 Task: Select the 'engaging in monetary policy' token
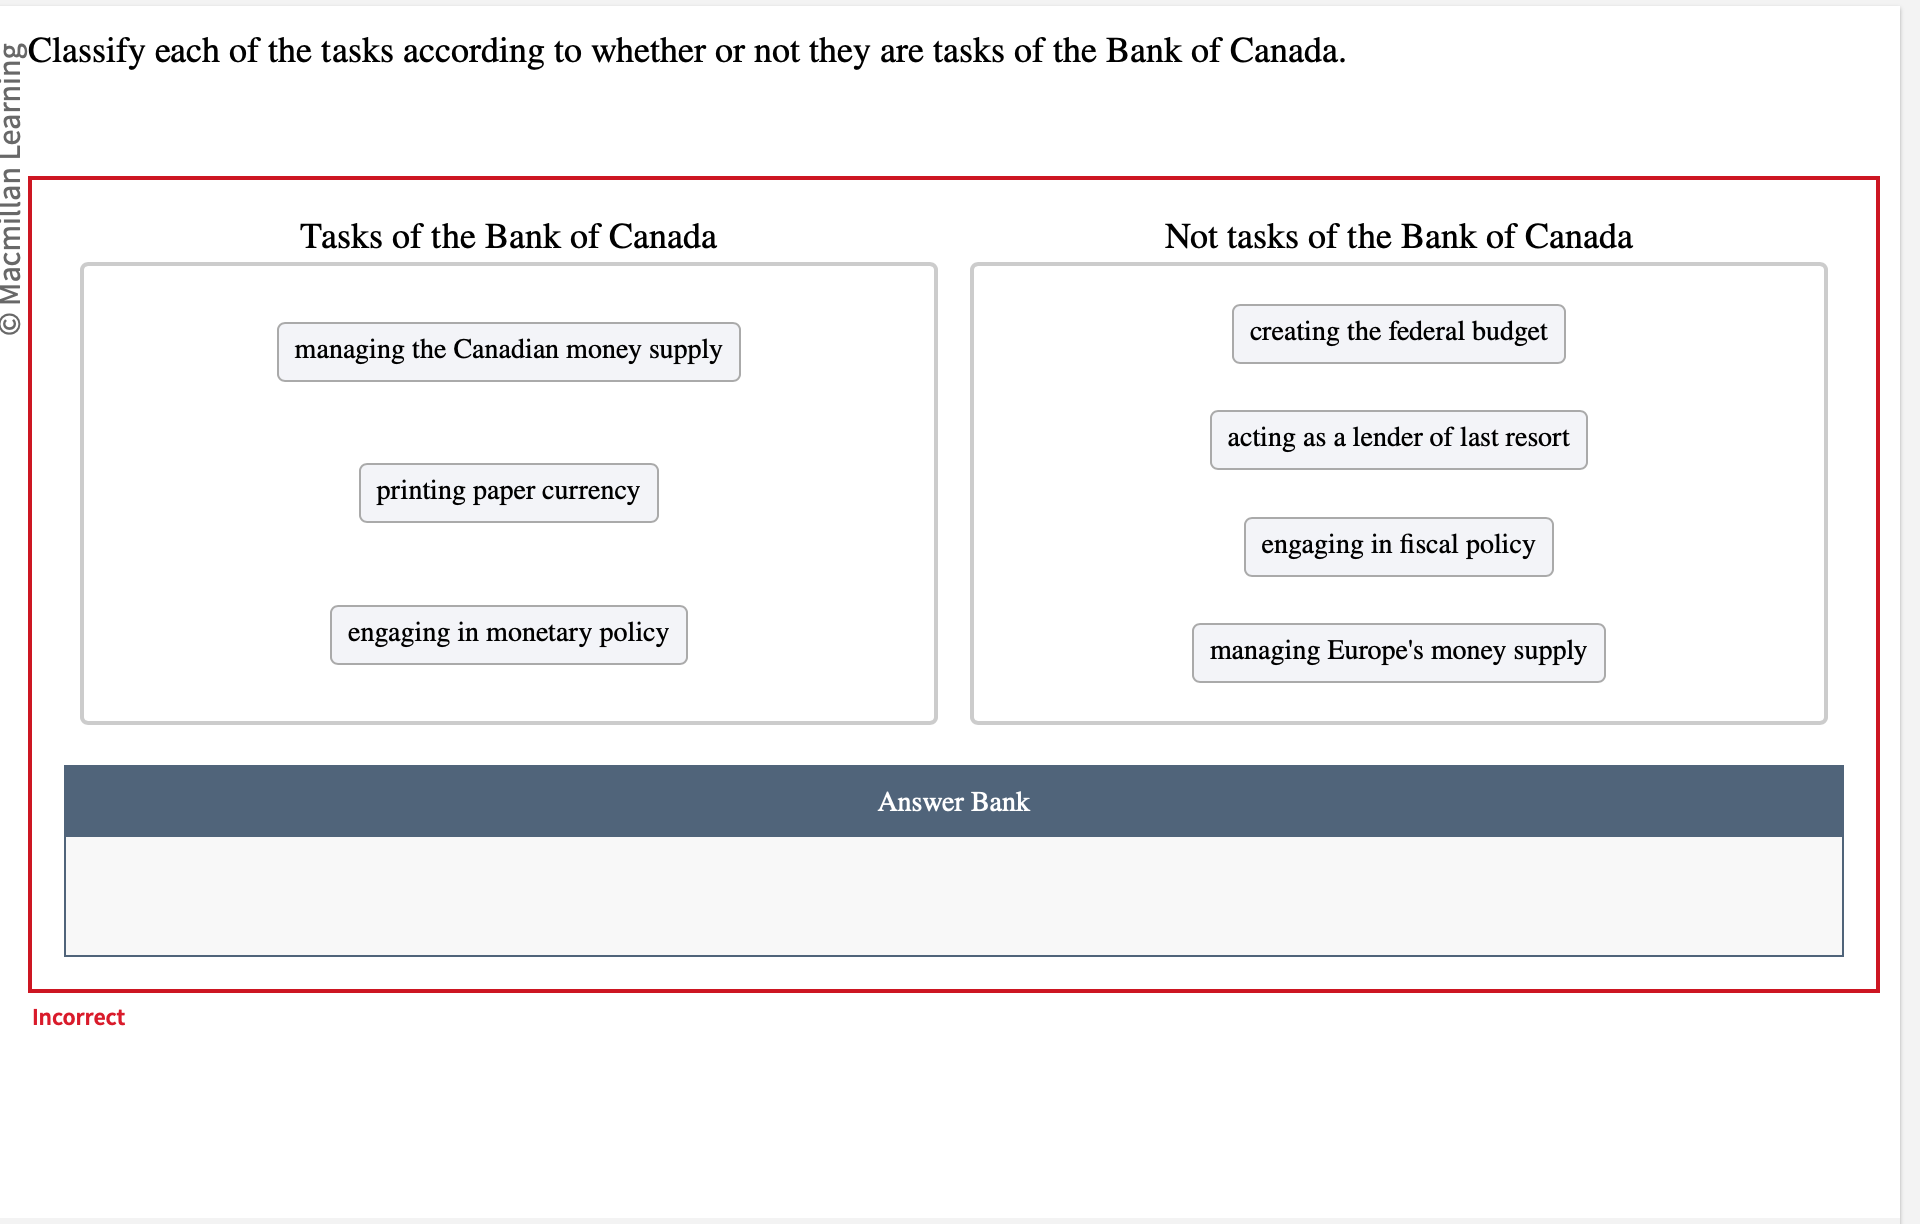(508, 633)
